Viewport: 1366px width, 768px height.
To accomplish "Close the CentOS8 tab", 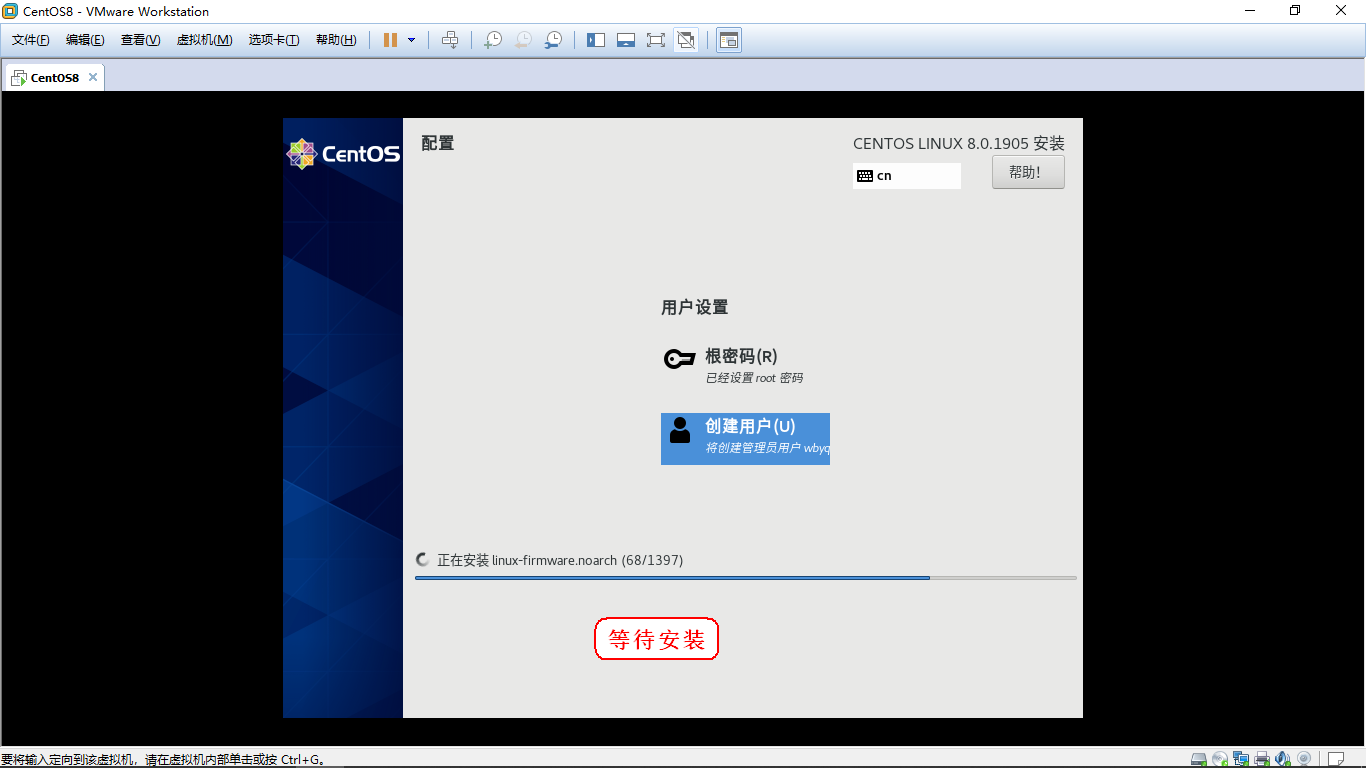I will [x=93, y=77].
